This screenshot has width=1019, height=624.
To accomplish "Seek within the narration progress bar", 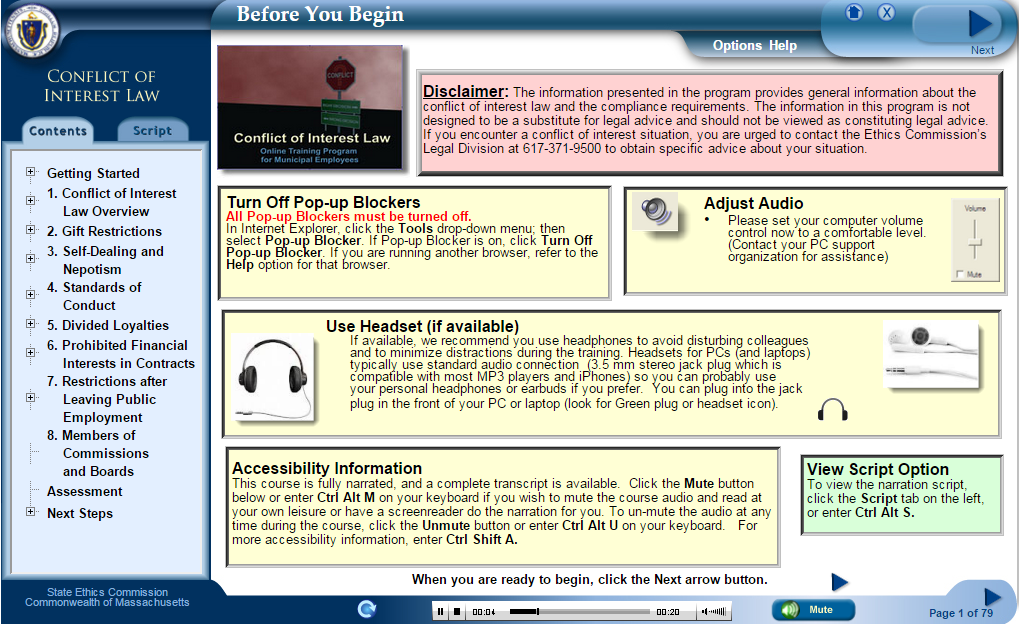I will pos(580,612).
